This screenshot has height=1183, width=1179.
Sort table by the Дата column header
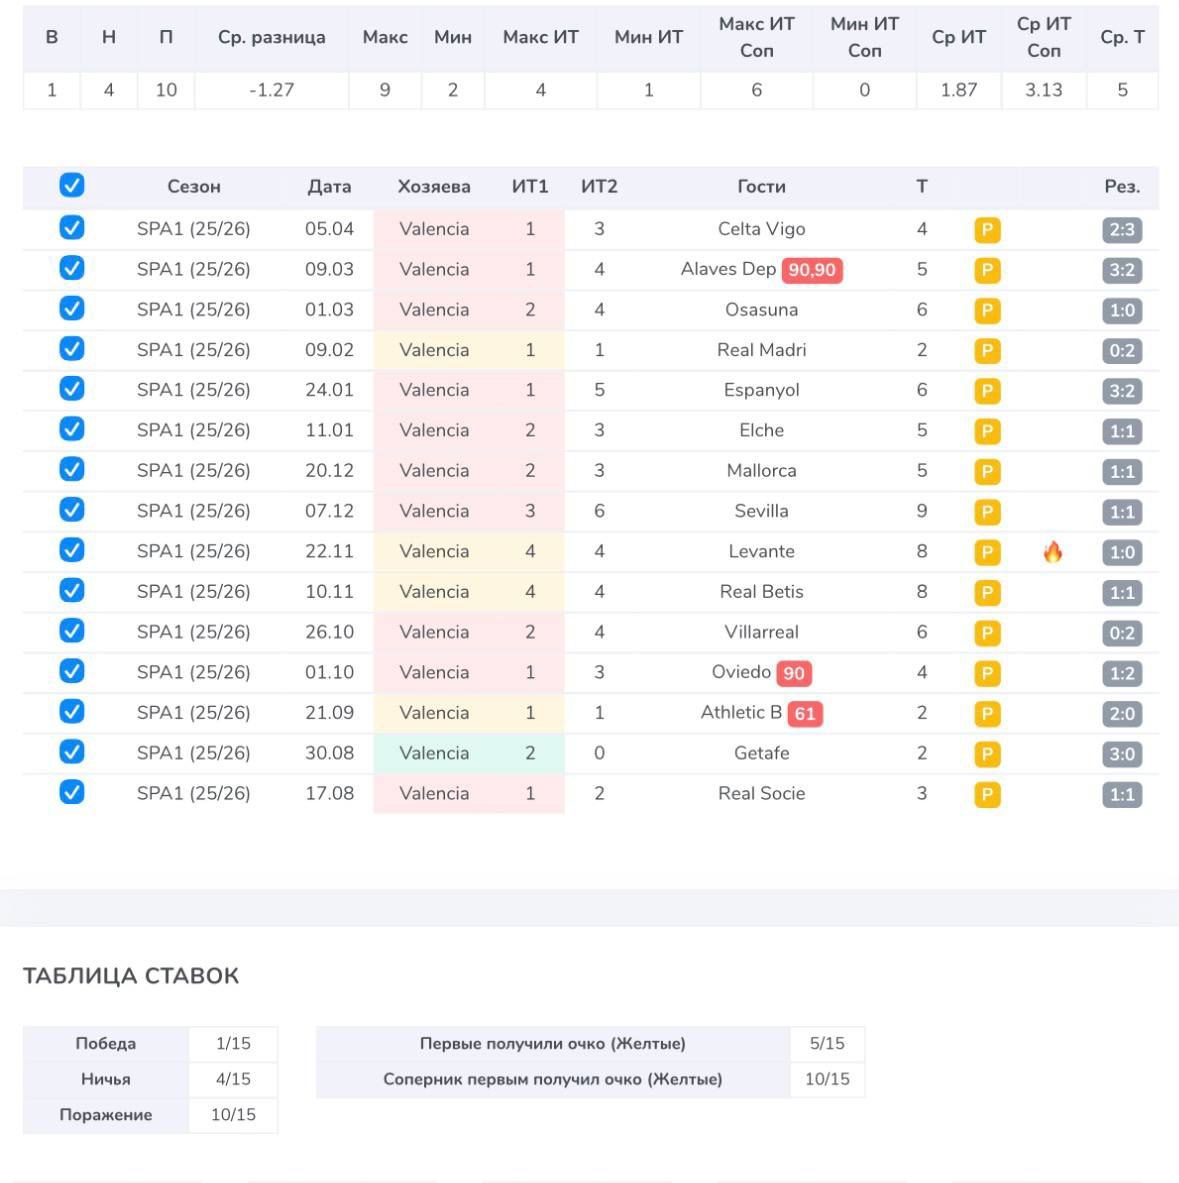(329, 186)
